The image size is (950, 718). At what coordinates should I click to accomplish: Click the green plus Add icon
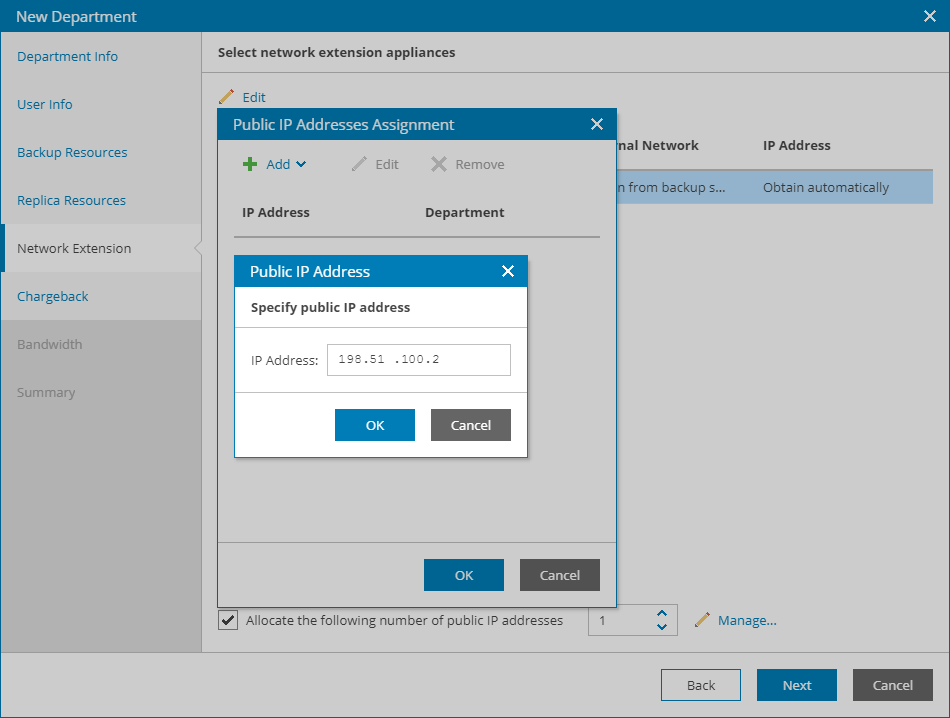250,164
